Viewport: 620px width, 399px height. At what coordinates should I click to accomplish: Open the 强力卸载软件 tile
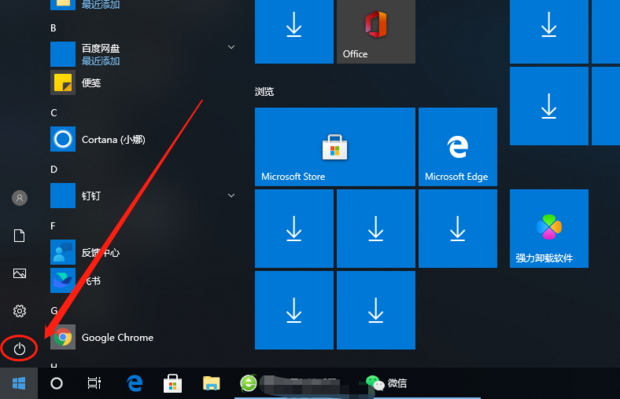click(549, 229)
